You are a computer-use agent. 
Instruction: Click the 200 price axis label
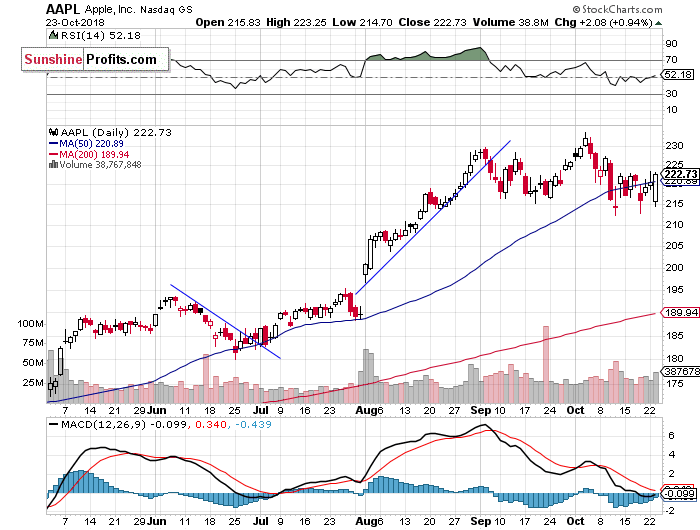click(x=674, y=267)
